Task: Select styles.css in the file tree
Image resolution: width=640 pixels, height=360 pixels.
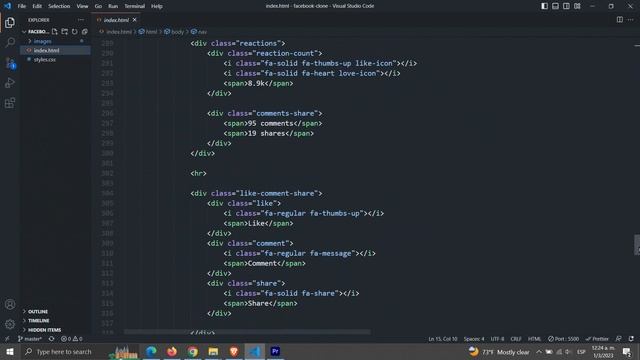Action: 55,60
